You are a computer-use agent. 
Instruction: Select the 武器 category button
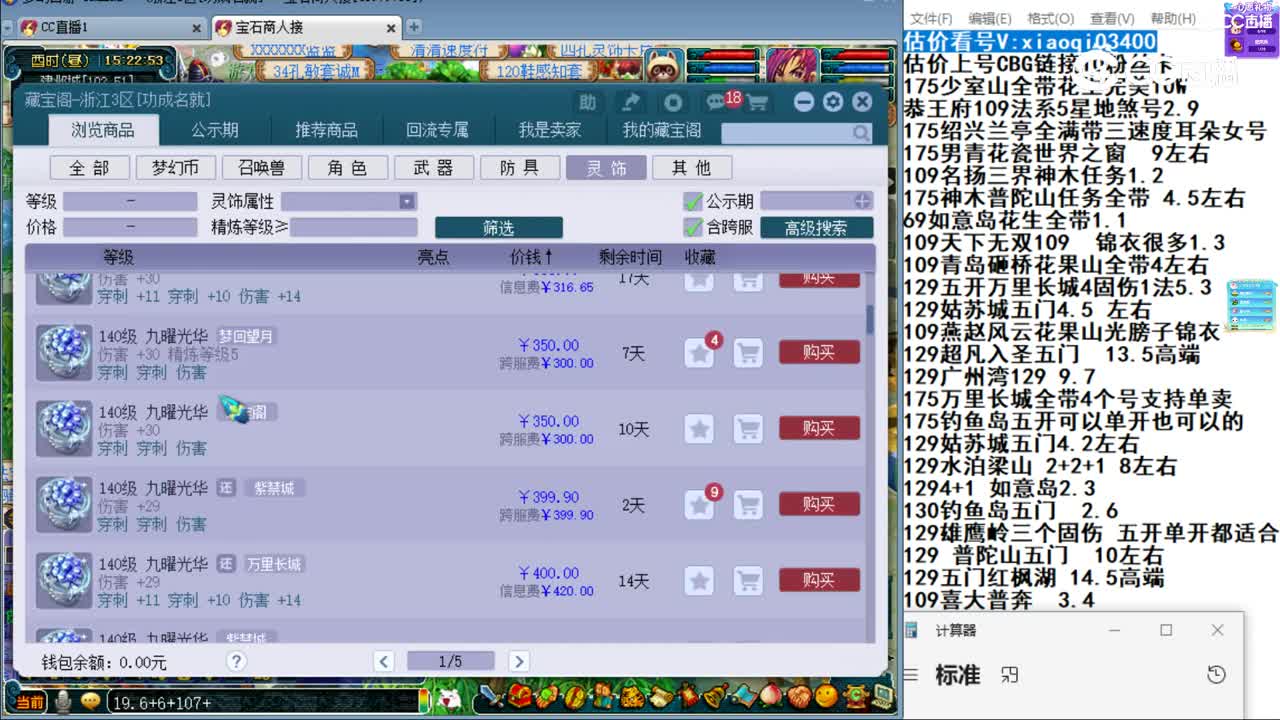[434, 168]
